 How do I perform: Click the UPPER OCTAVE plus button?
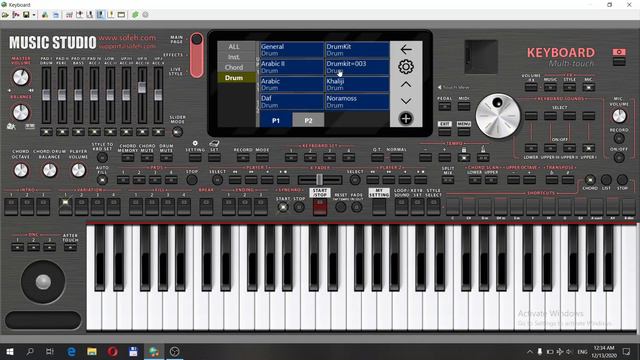529,180
